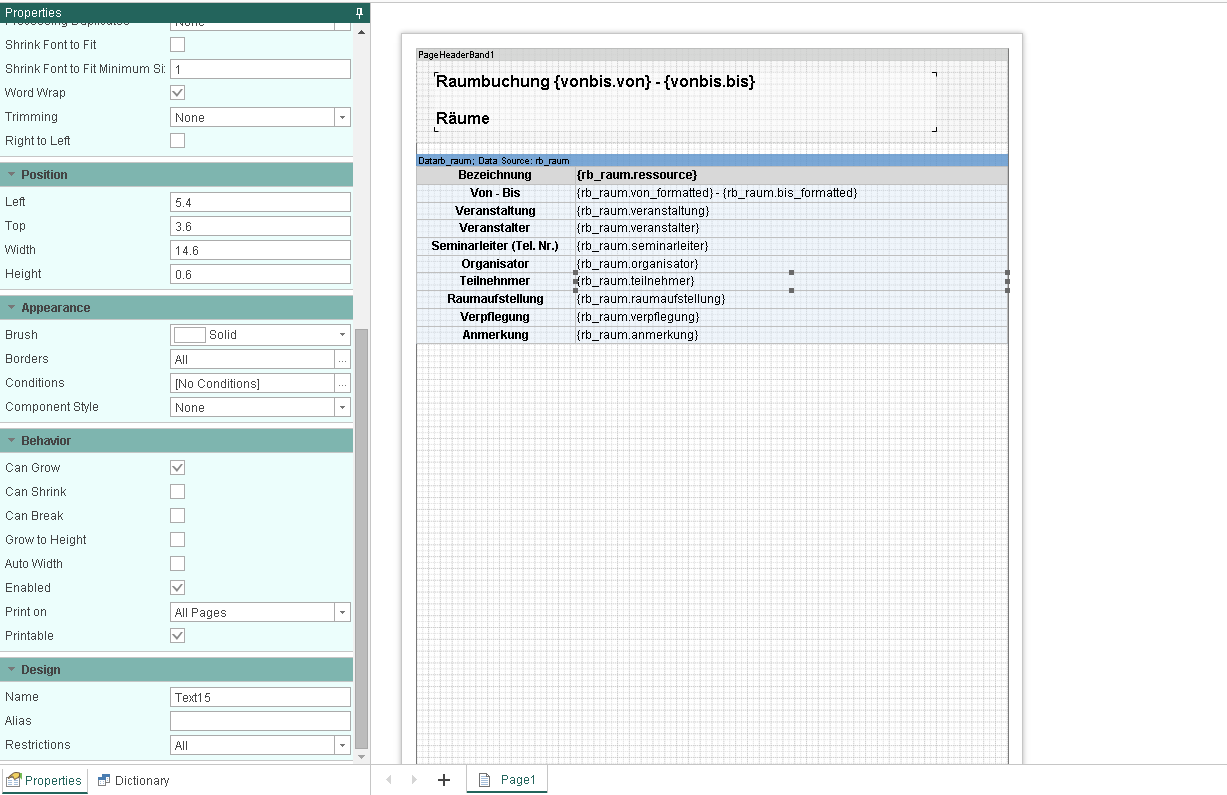Open the Print on dropdown
The width and height of the screenshot is (1227, 795).
(x=343, y=612)
